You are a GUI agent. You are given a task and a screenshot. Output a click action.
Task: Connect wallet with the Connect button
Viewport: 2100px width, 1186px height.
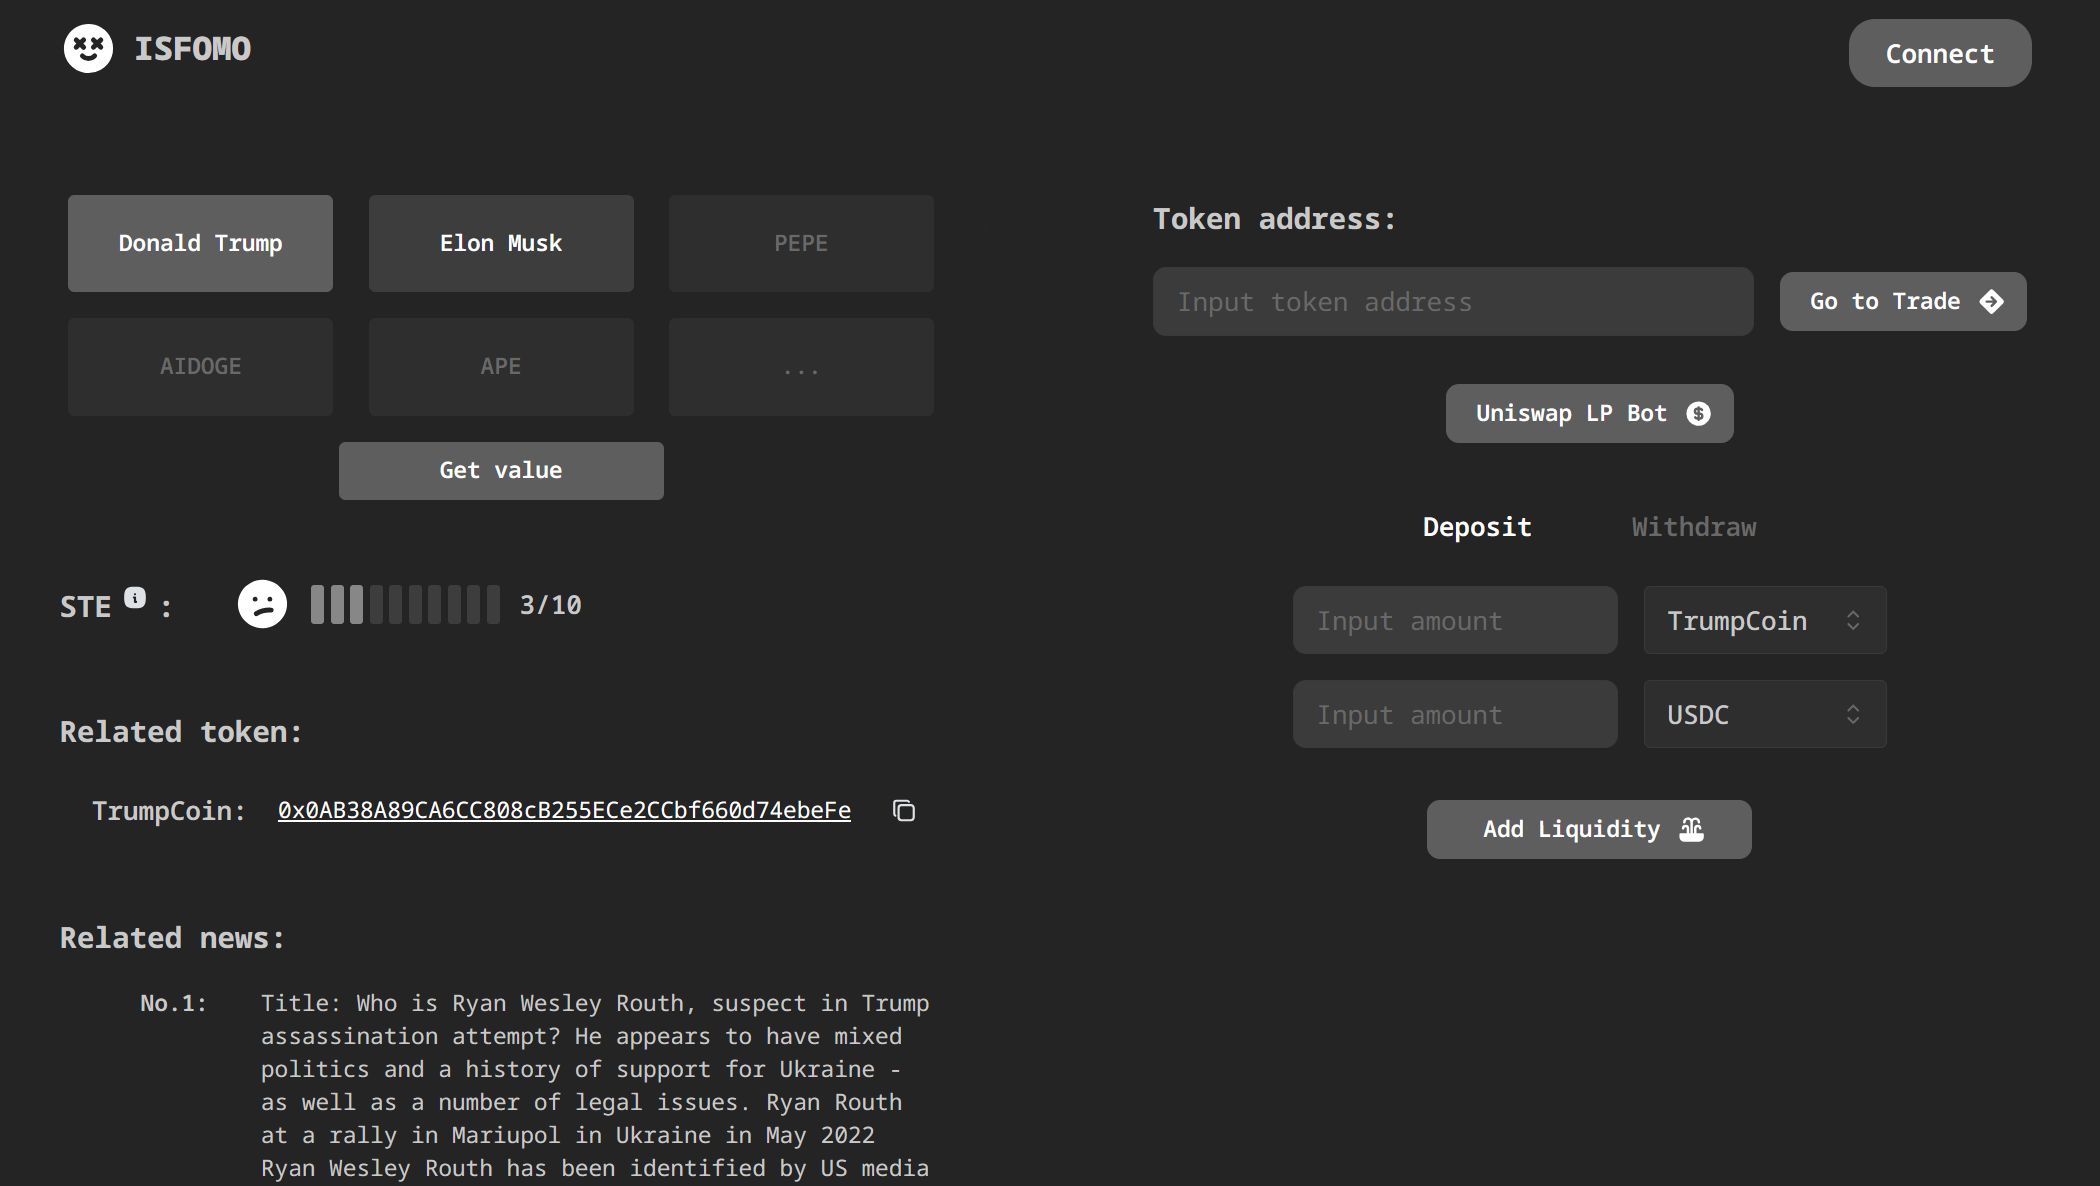[1939, 53]
